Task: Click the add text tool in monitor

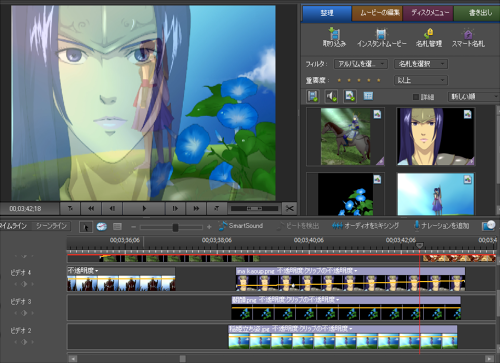Action: 70,209
